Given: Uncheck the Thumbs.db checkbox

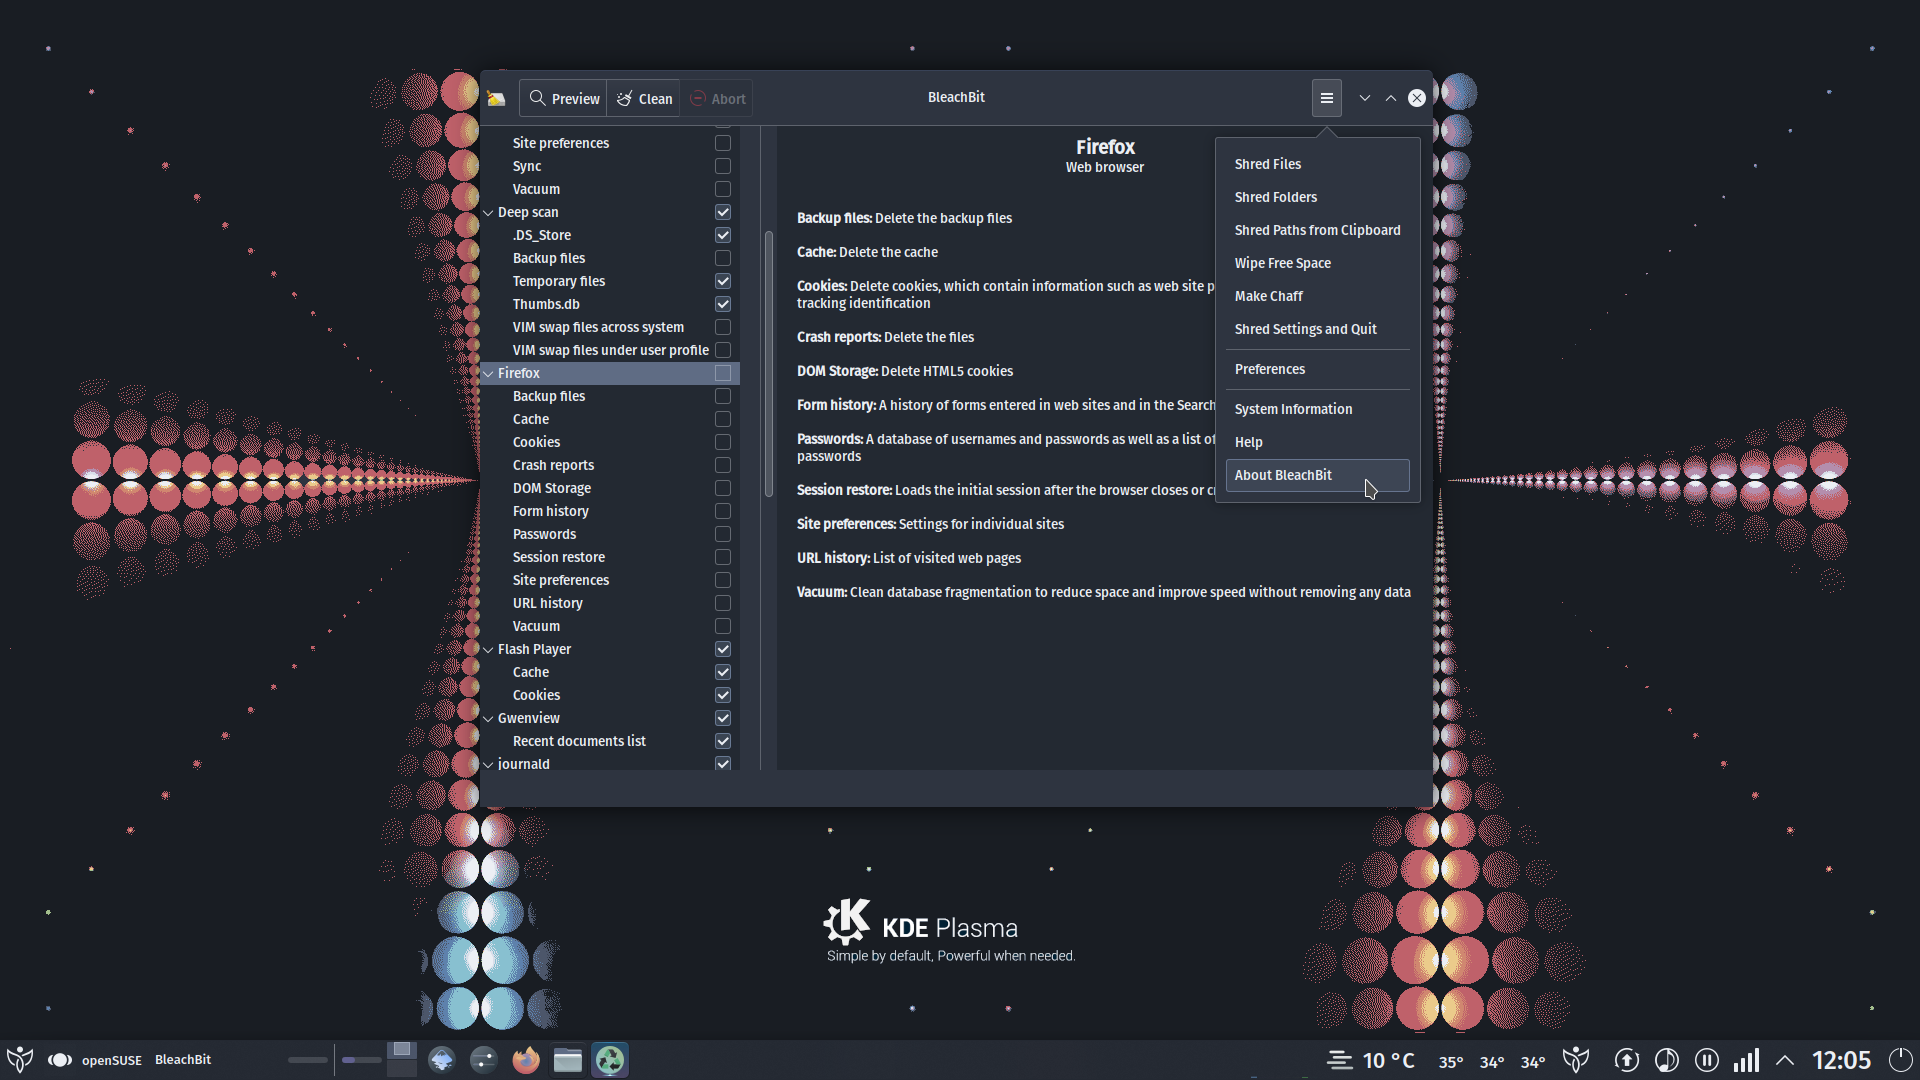Looking at the screenshot, I should click(723, 304).
